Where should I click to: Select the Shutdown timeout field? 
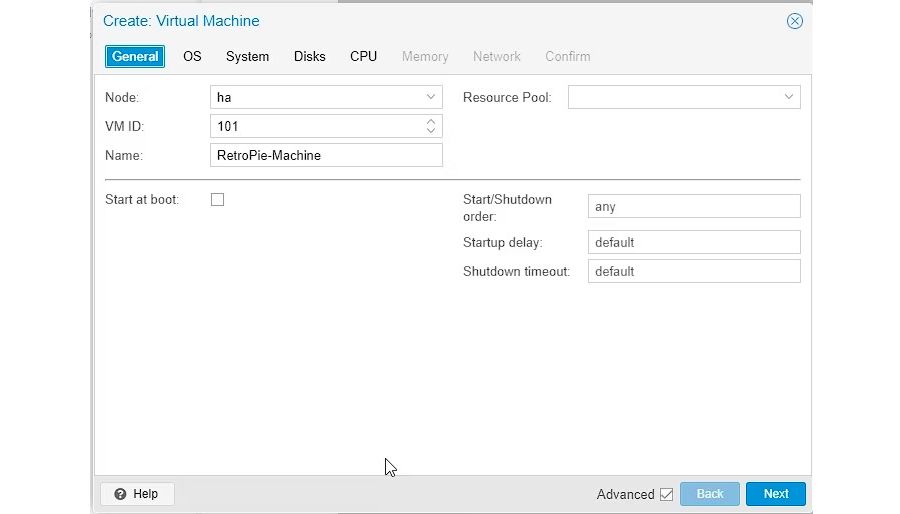[x=693, y=271]
